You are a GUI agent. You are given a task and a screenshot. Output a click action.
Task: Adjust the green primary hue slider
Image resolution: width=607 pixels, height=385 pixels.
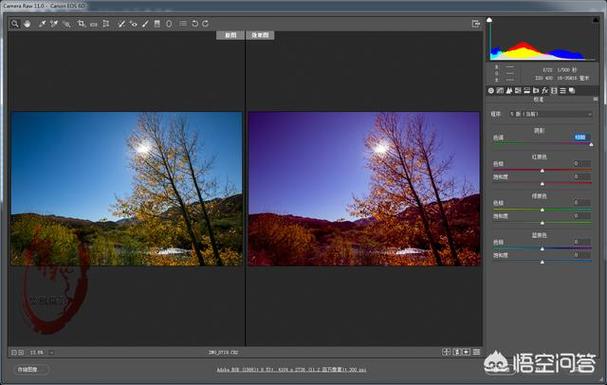tap(542, 210)
